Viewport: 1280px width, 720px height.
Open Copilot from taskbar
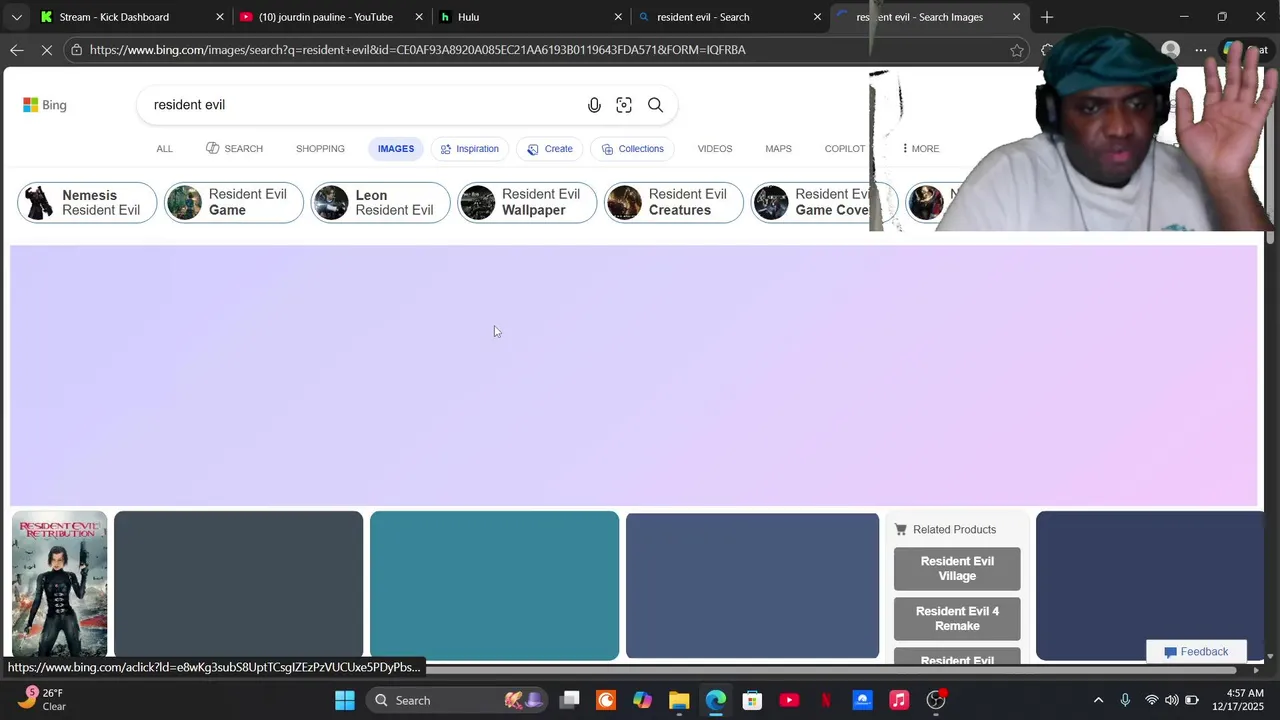[642, 700]
